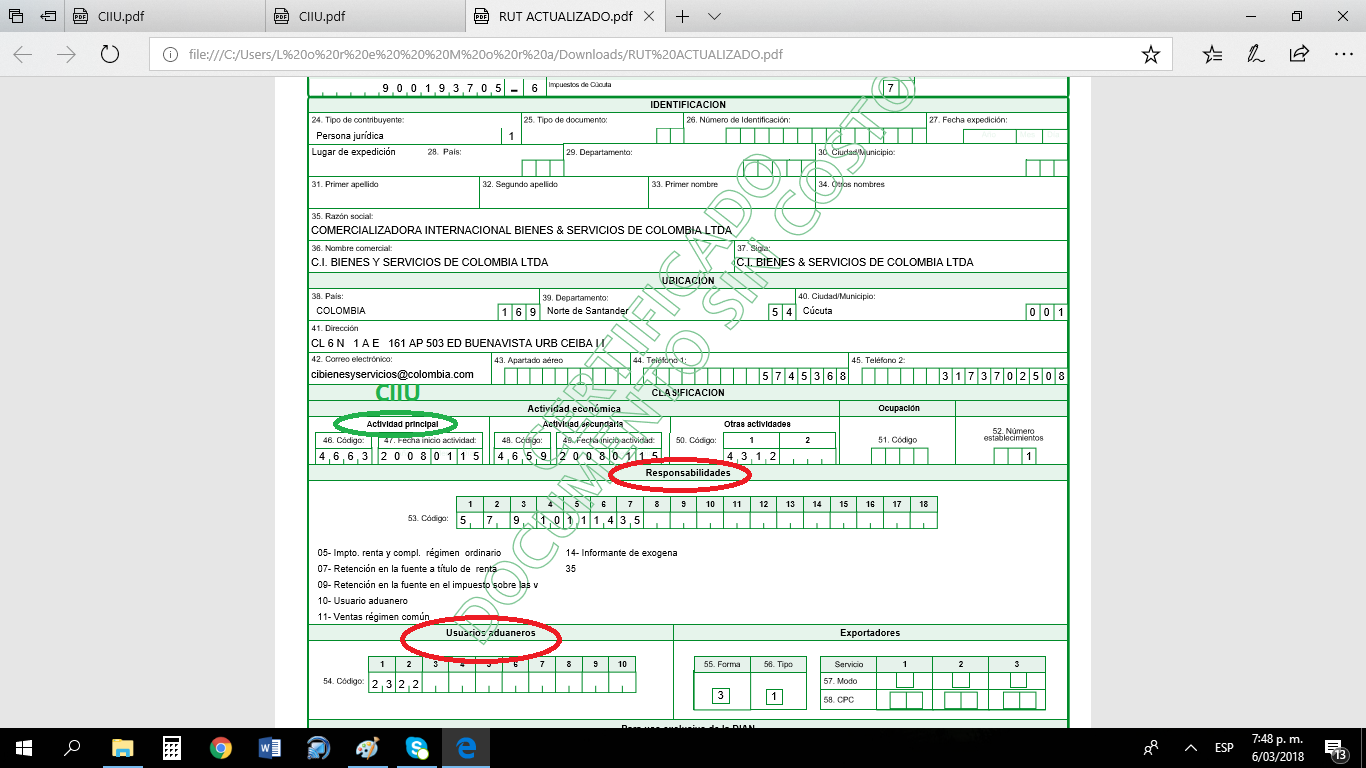
Task: Click the COLOMBIA country value
Action: click(341, 311)
